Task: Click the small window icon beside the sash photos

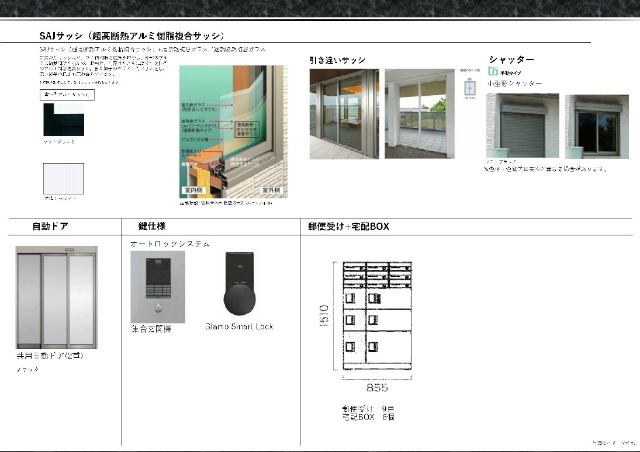Action: [470, 88]
